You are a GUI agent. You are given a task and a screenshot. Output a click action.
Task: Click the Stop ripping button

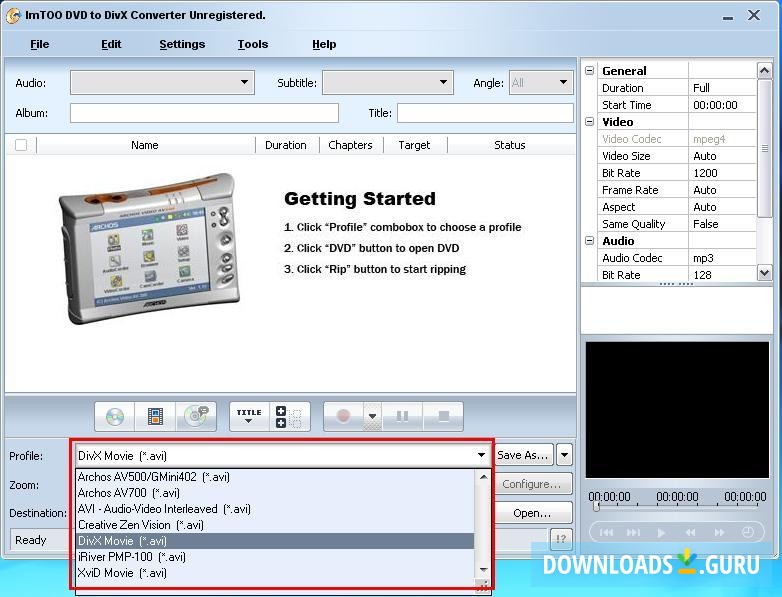coord(443,416)
